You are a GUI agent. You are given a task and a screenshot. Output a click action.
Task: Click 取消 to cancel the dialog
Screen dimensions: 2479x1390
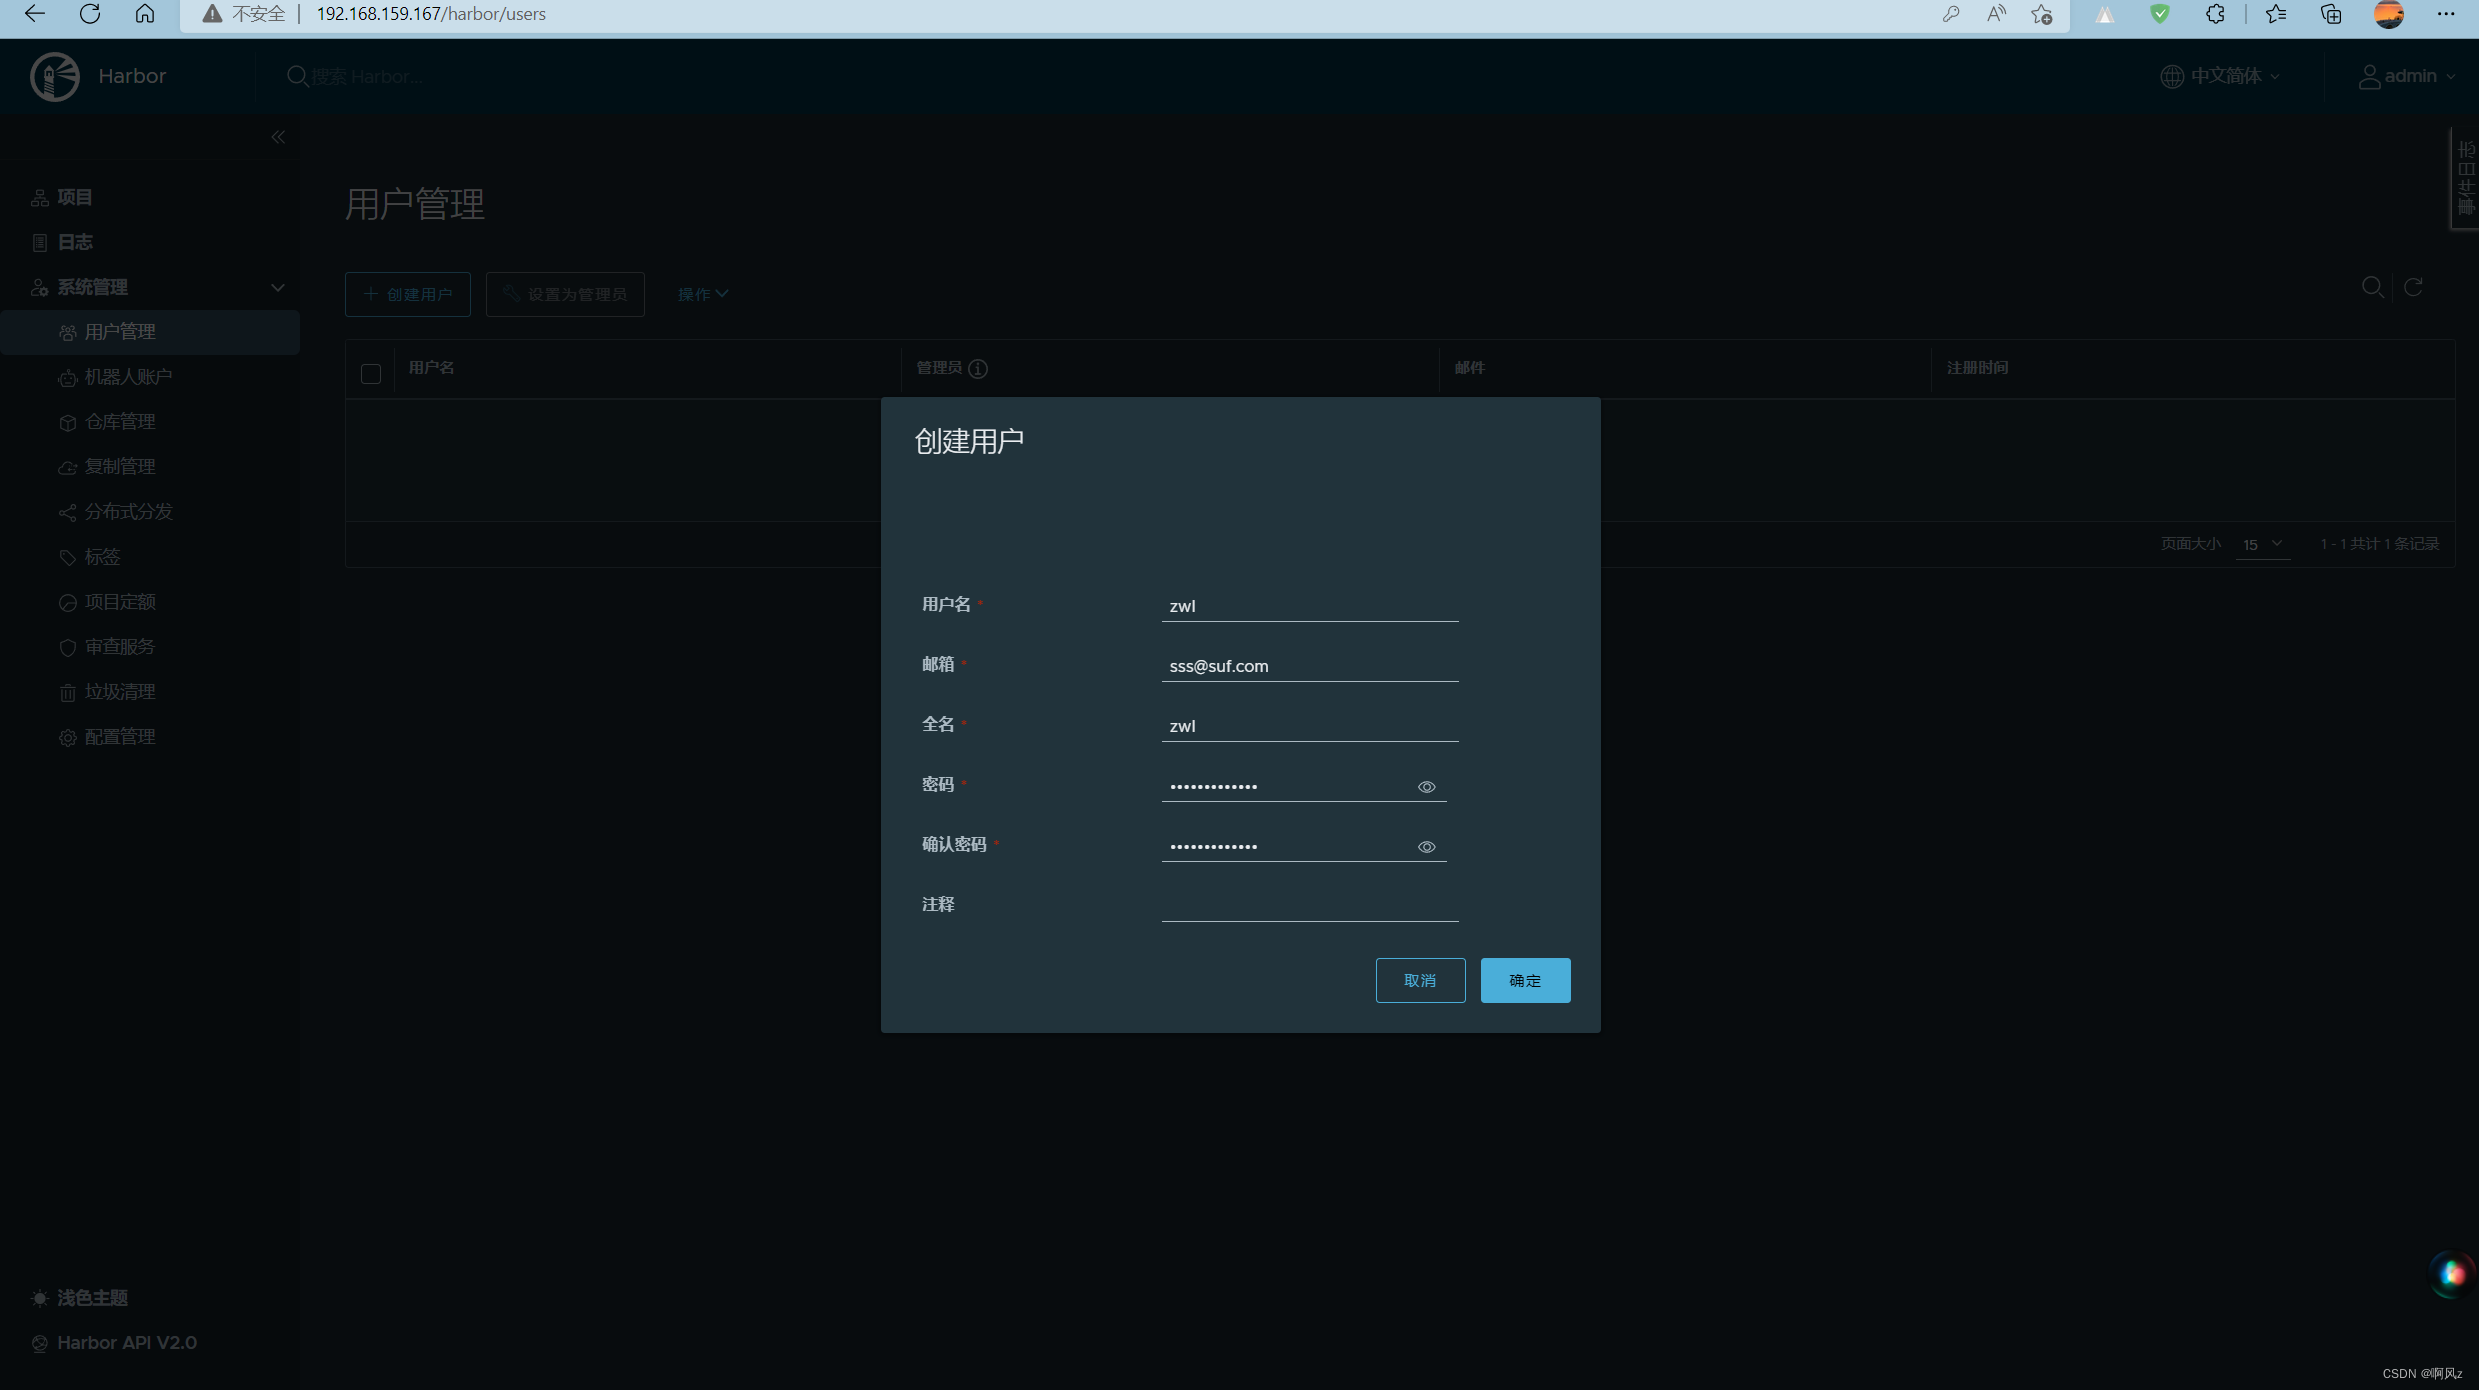(1420, 980)
